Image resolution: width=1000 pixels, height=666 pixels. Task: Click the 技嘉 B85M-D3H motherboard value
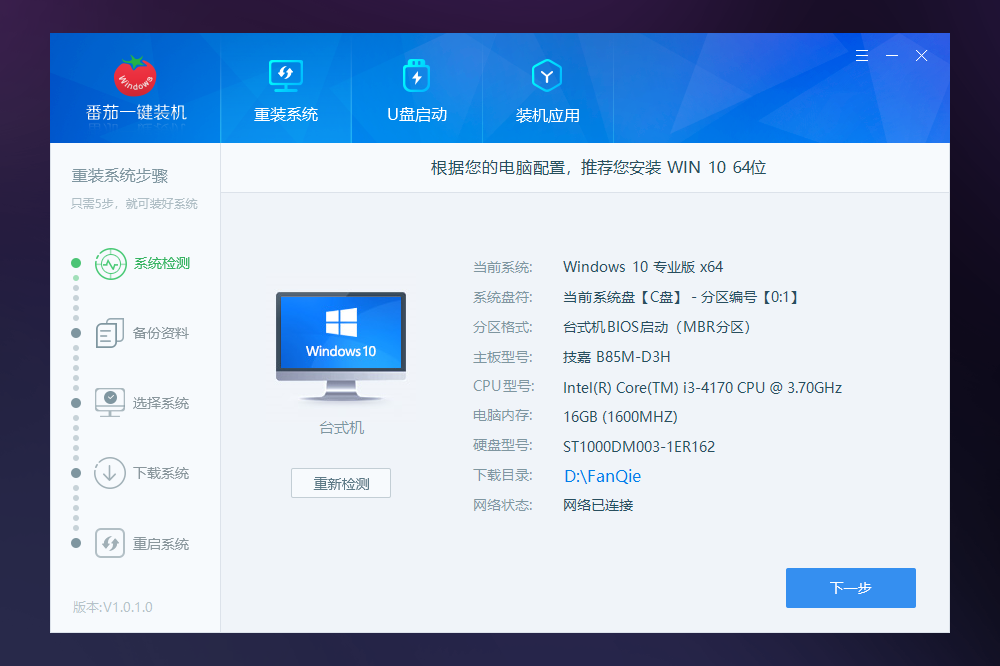point(617,357)
